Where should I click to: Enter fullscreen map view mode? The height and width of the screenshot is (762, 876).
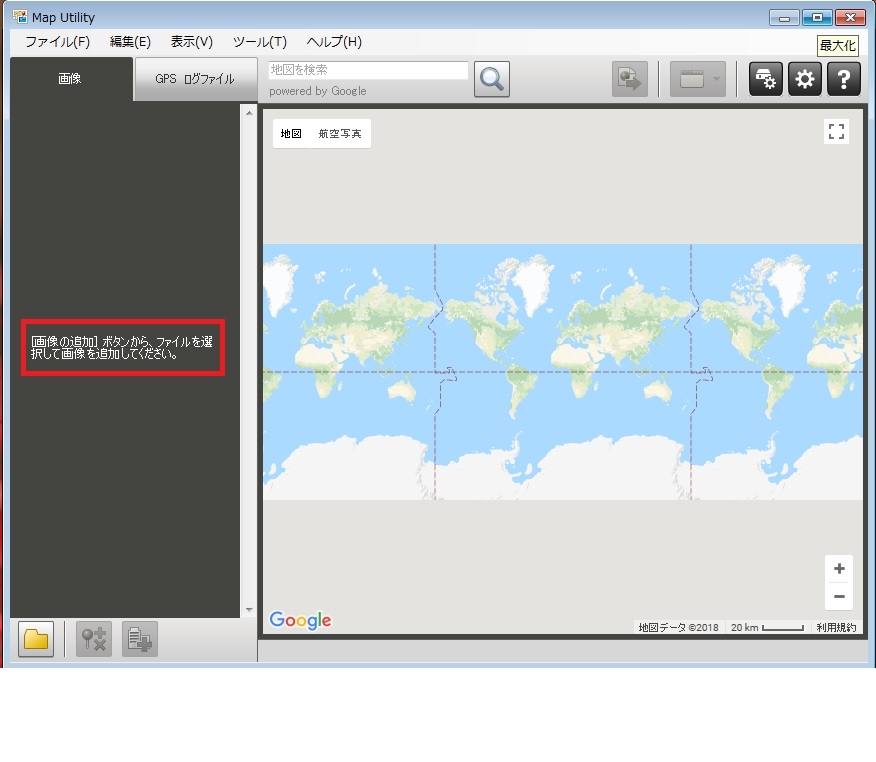coord(836,131)
